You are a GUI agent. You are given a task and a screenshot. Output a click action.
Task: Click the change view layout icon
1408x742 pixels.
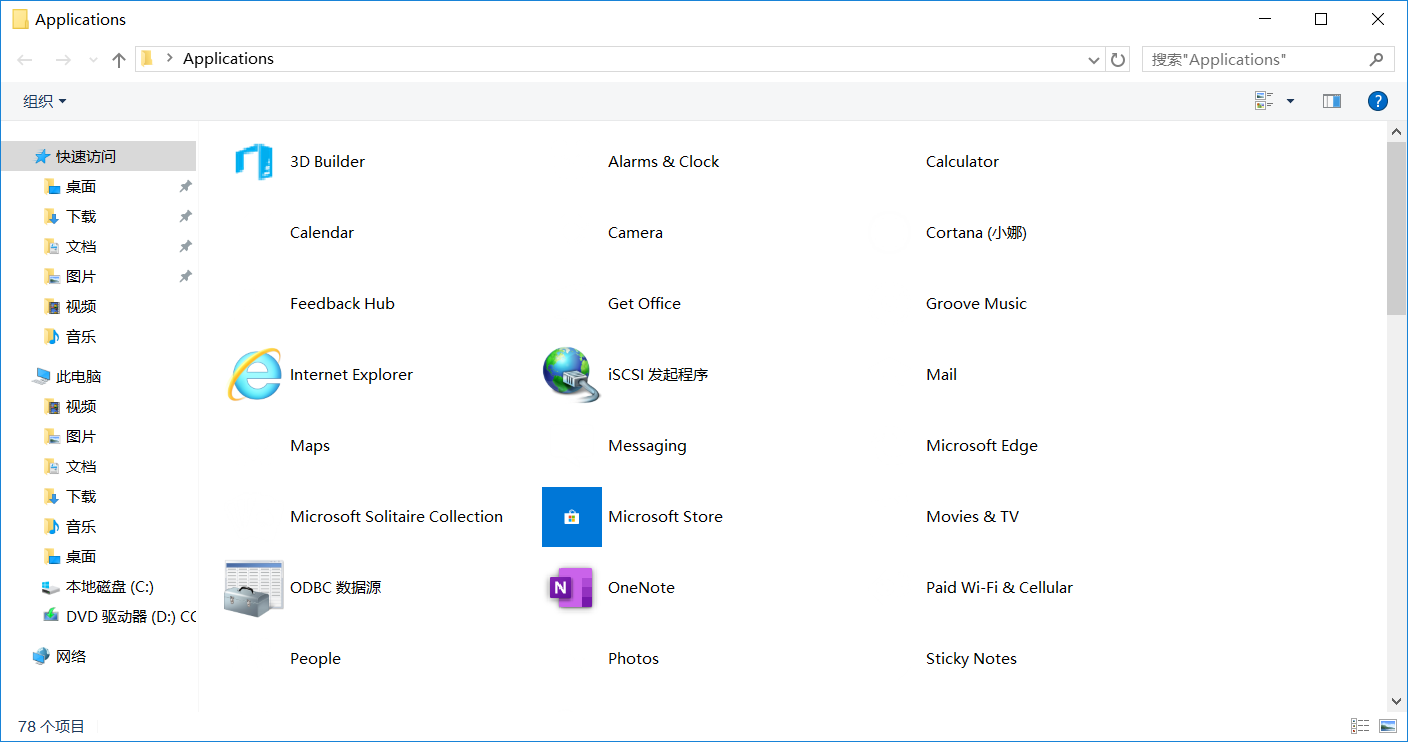tap(1264, 101)
